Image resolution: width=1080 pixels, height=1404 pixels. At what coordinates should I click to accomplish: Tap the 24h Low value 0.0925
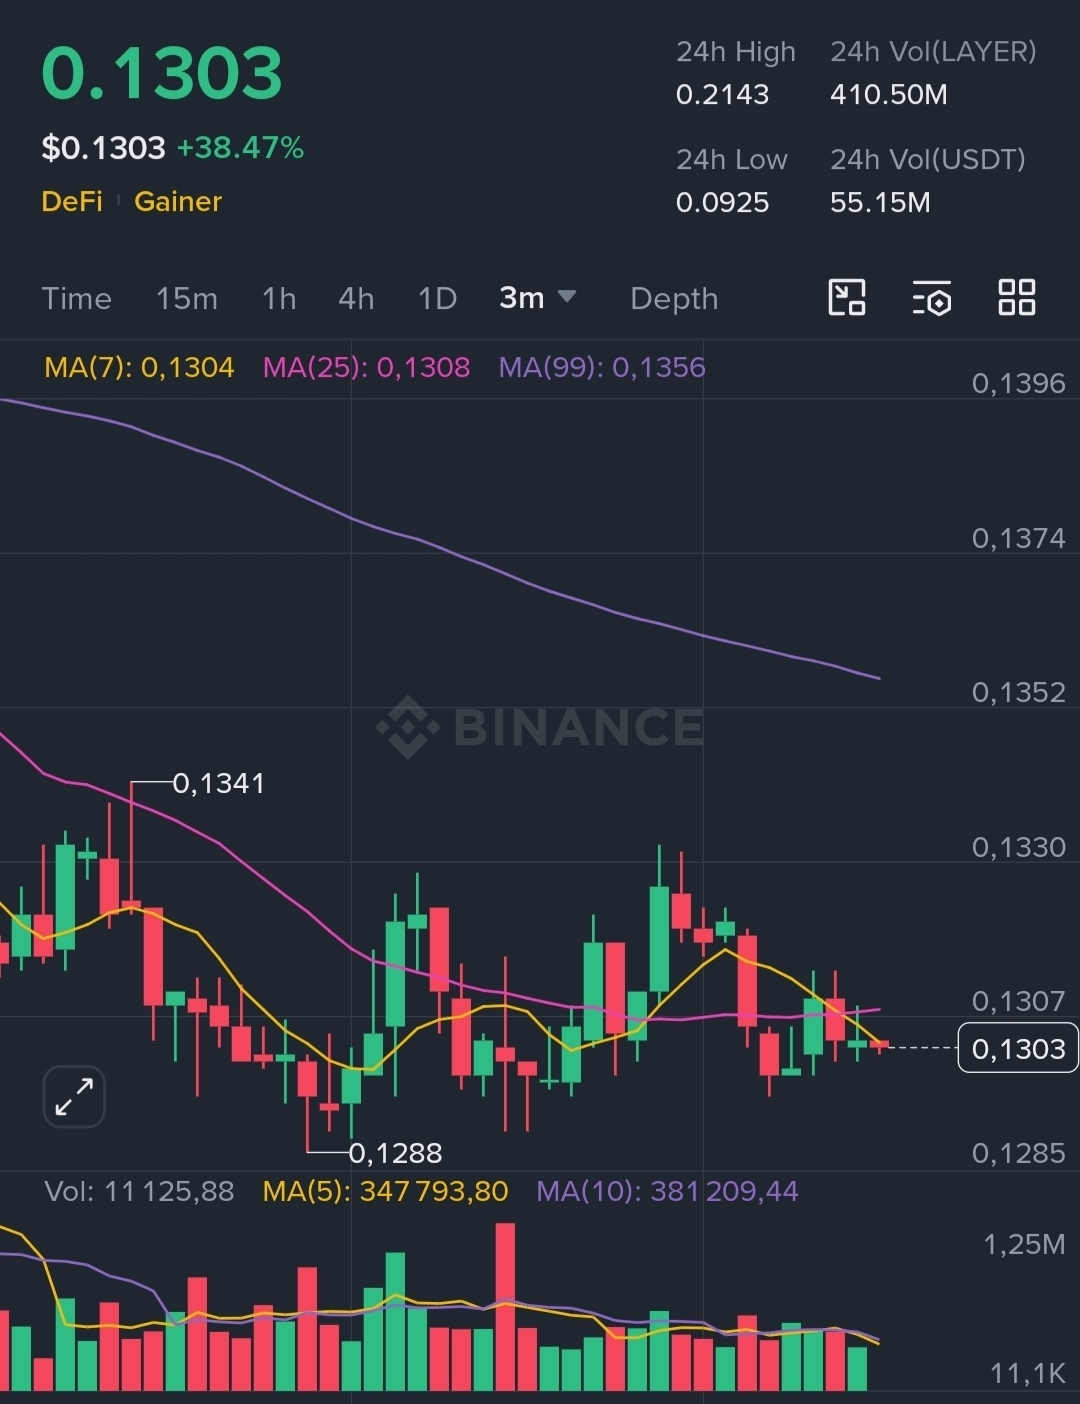pyautogui.click(x=722, y=202)
